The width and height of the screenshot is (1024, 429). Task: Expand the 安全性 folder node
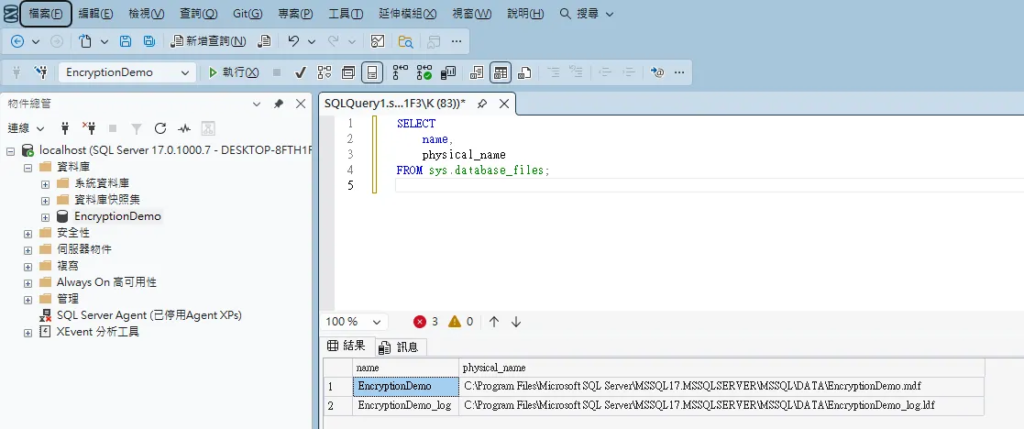tap(28, 233)
